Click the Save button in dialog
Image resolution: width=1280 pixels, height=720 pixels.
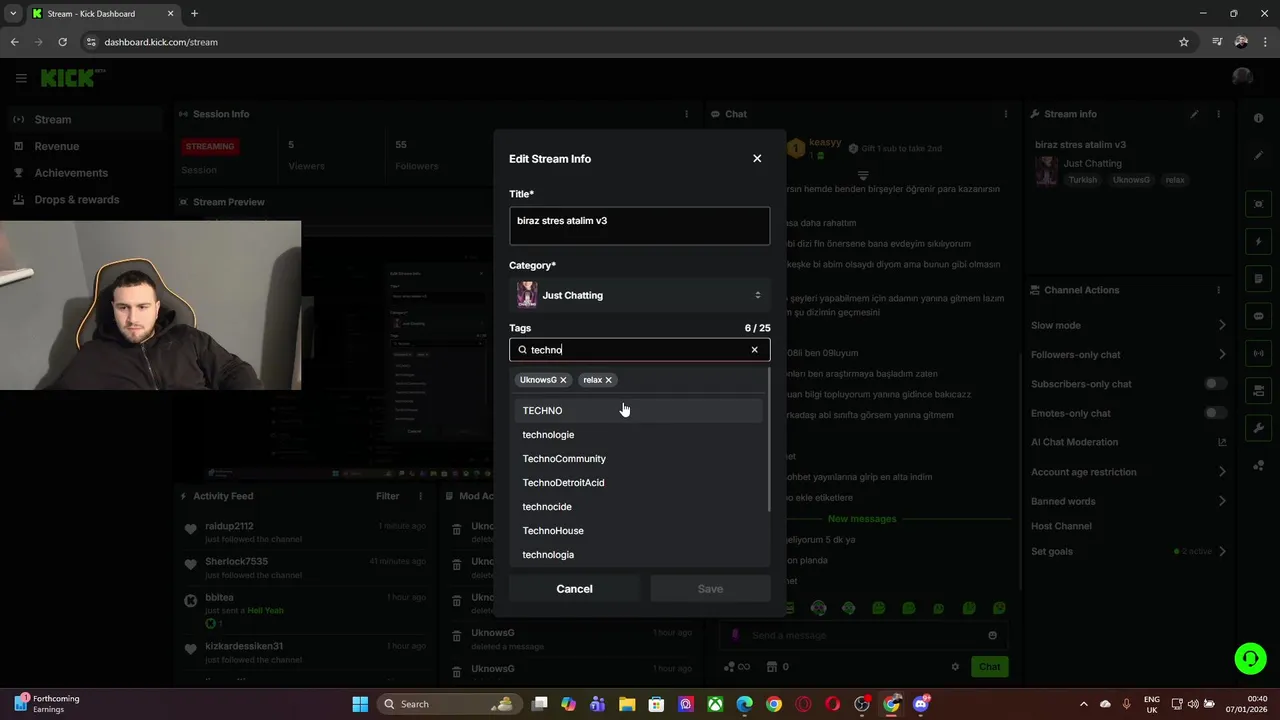point(710,589)
